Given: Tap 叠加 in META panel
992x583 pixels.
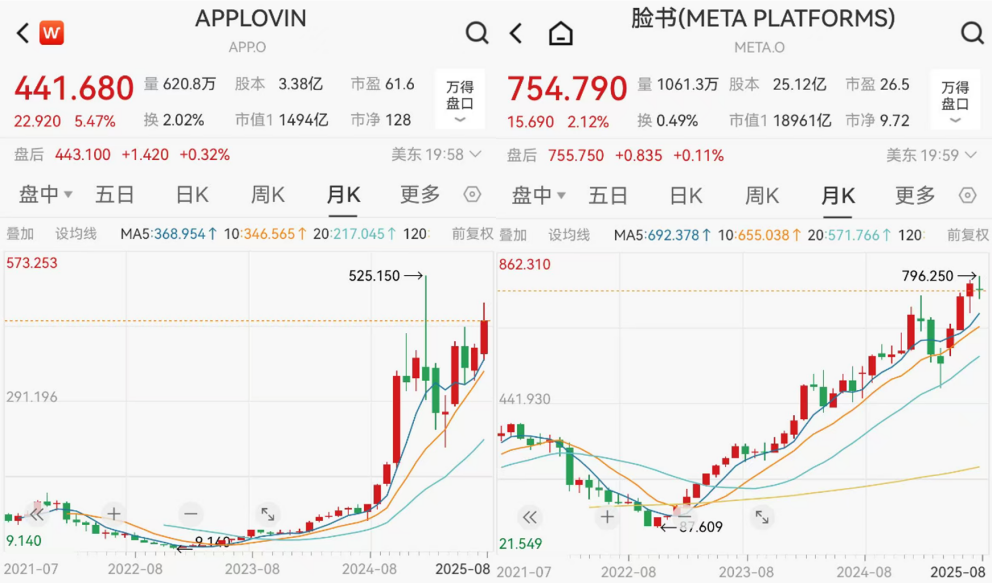Looking at the screenshot, I should (513, 235).
